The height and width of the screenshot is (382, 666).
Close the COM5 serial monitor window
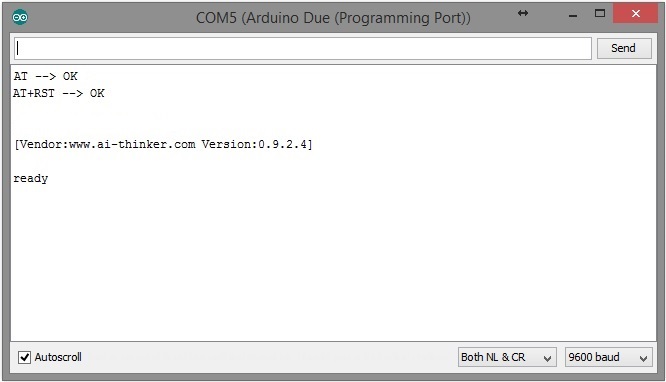[x=635, y=14]
